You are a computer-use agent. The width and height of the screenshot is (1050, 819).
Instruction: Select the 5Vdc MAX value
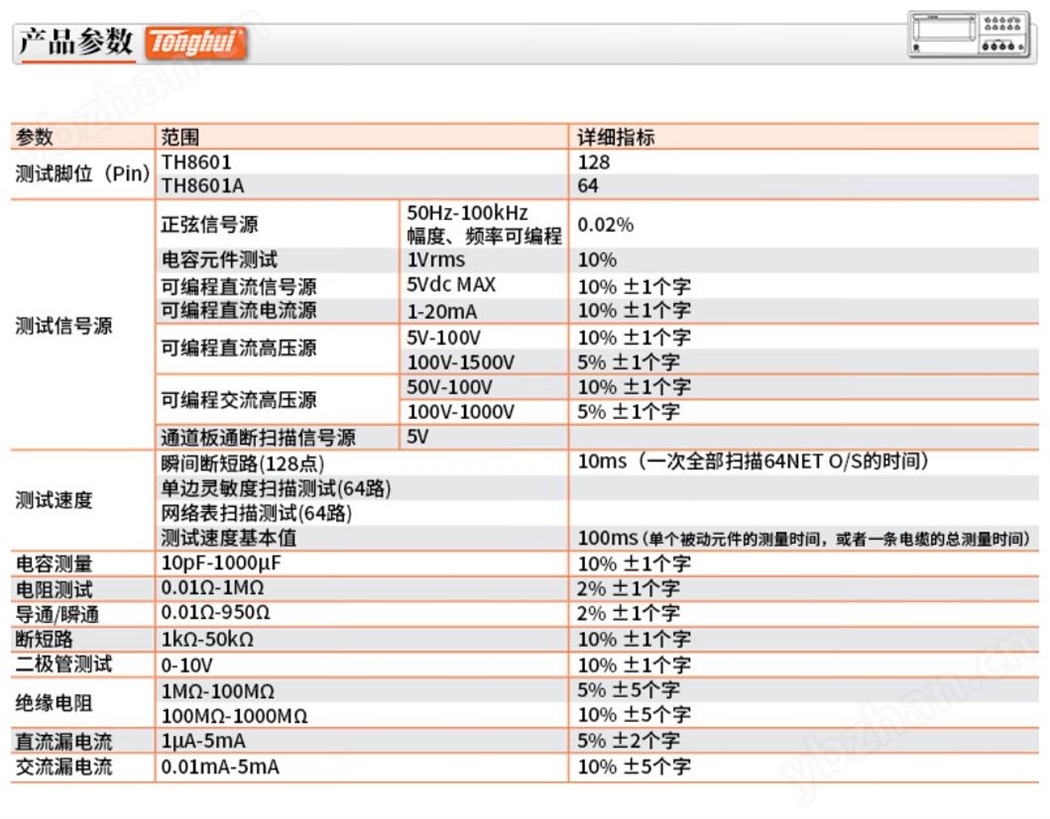(x=451, y=285)
